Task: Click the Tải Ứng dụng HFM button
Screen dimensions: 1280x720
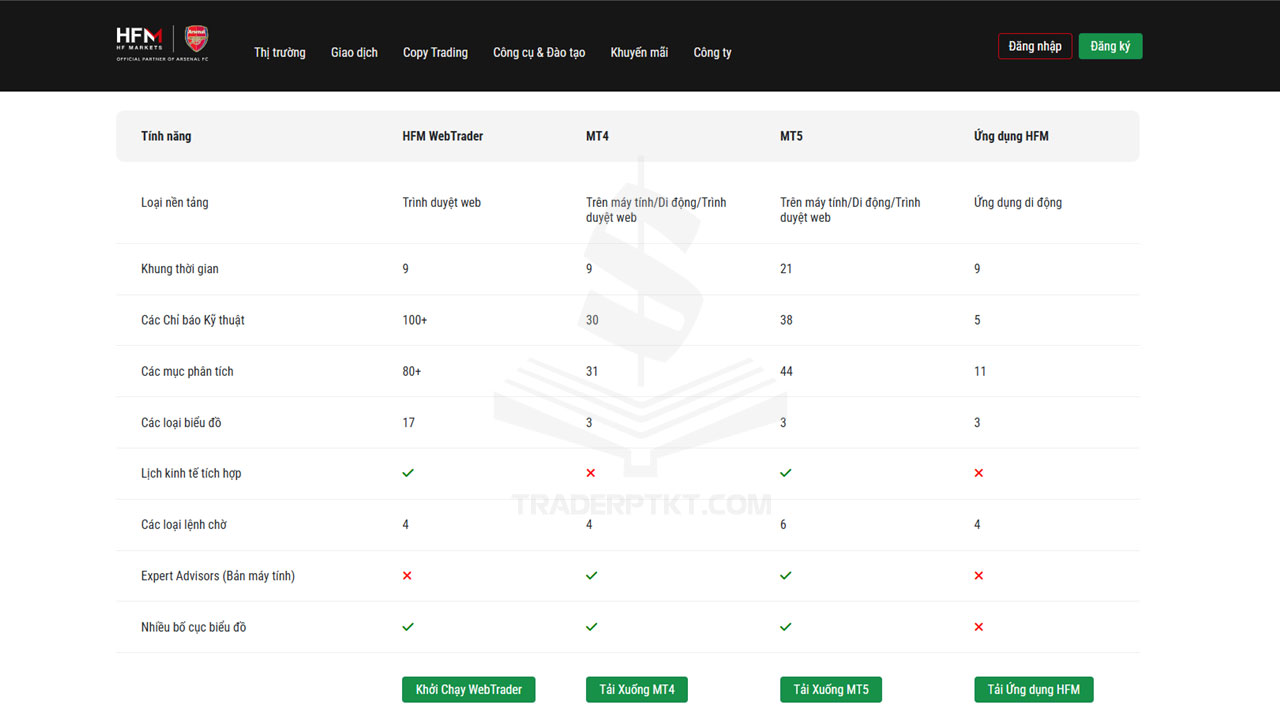Action: [x=1034, y=690]
